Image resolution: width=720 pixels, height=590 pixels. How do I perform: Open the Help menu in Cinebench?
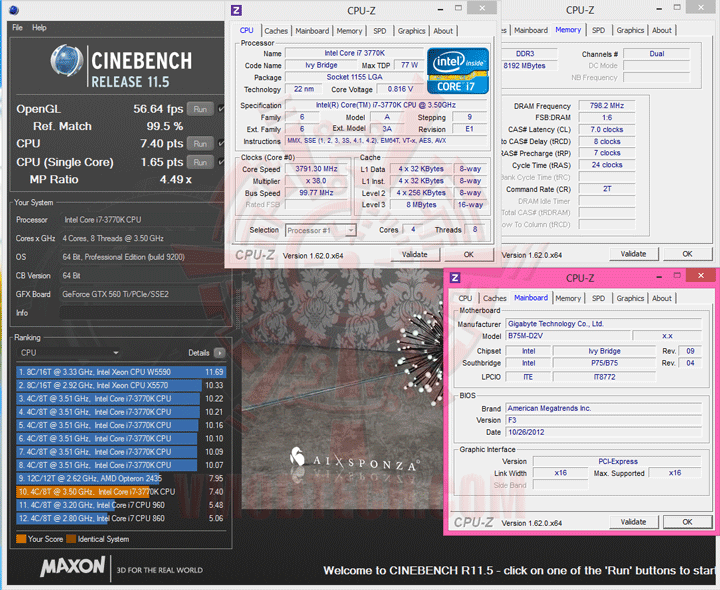(x=39, y=28)
